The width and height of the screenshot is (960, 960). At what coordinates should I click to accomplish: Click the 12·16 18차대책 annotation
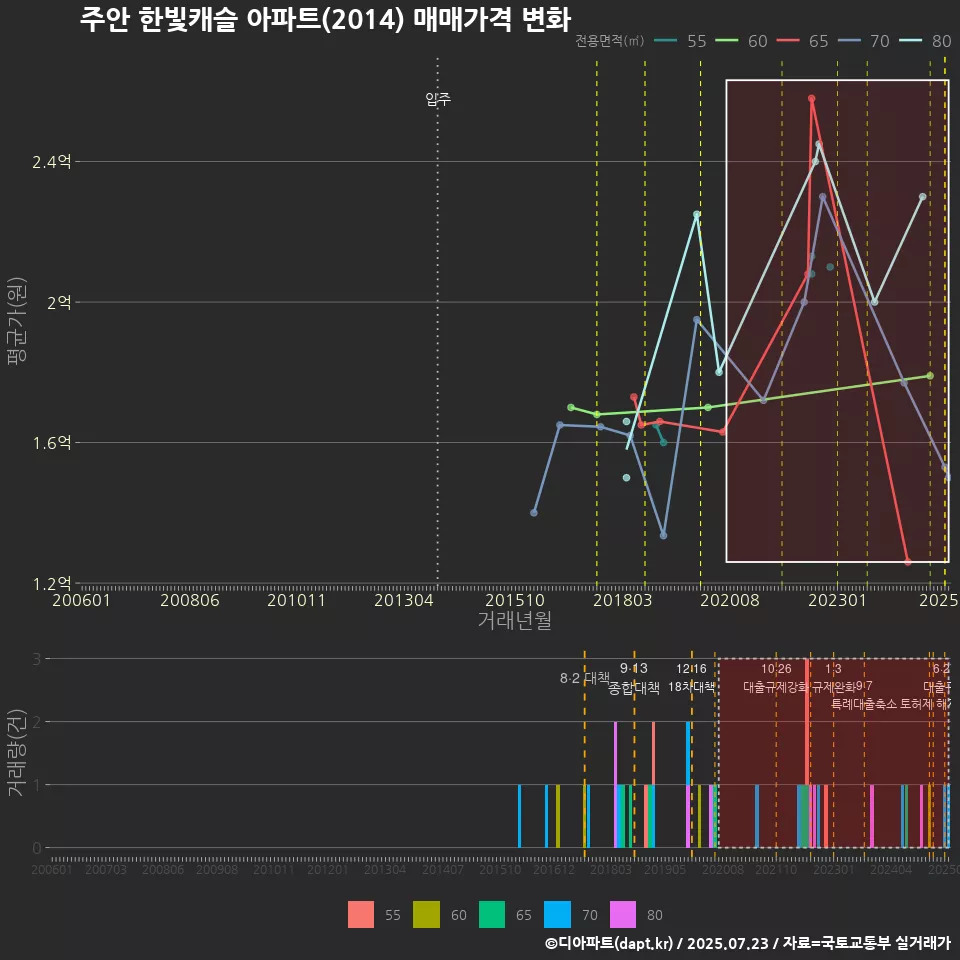click(691, 678)
